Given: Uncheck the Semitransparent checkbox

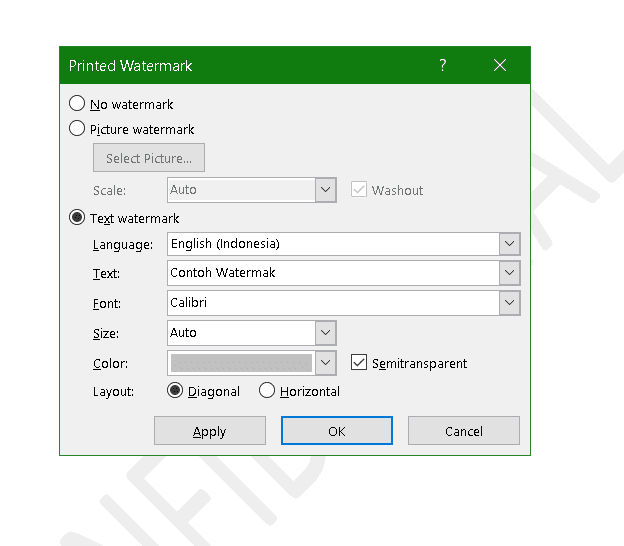Looking at the screenshot, I should tap(360, 363).
